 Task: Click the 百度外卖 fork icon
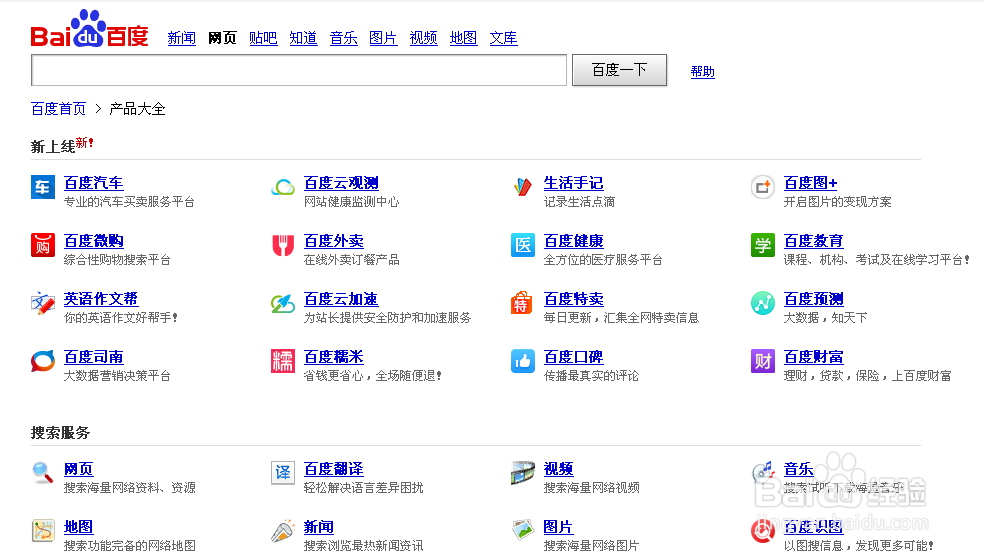282,245
